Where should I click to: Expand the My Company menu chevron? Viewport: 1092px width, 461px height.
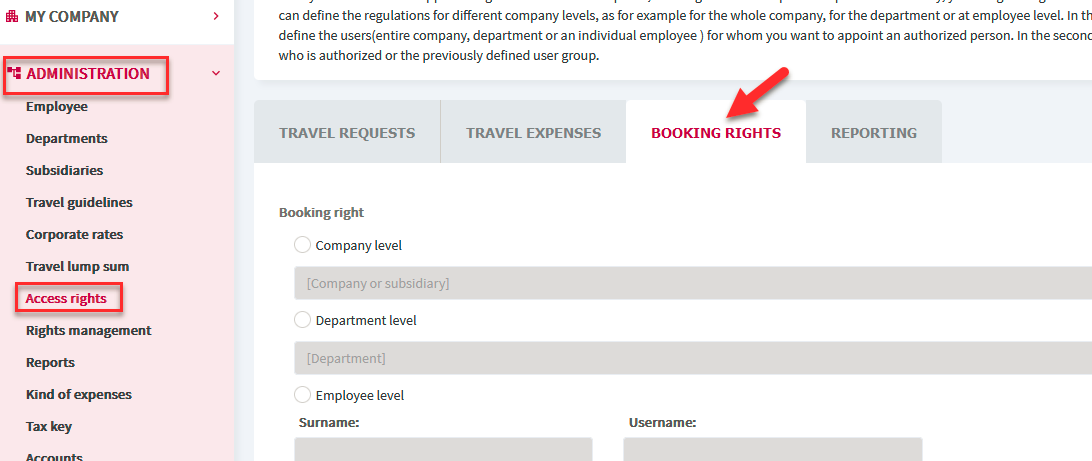[x=217, y=16]
